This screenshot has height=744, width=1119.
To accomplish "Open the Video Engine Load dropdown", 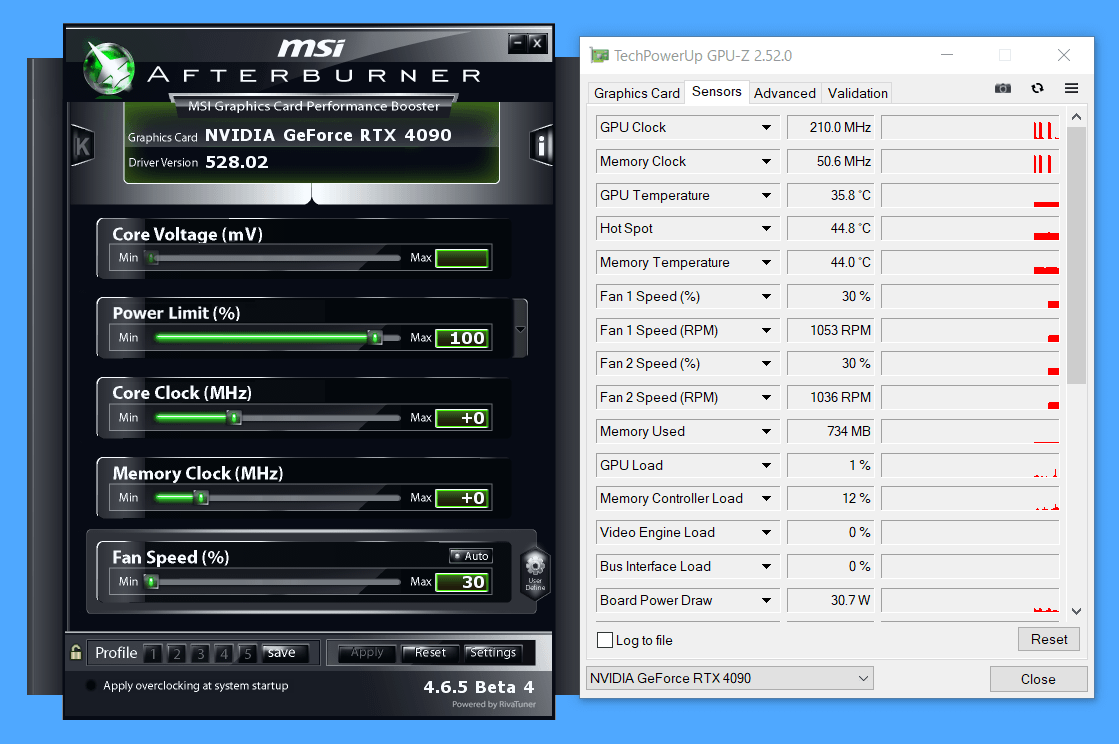I will 766,532.
